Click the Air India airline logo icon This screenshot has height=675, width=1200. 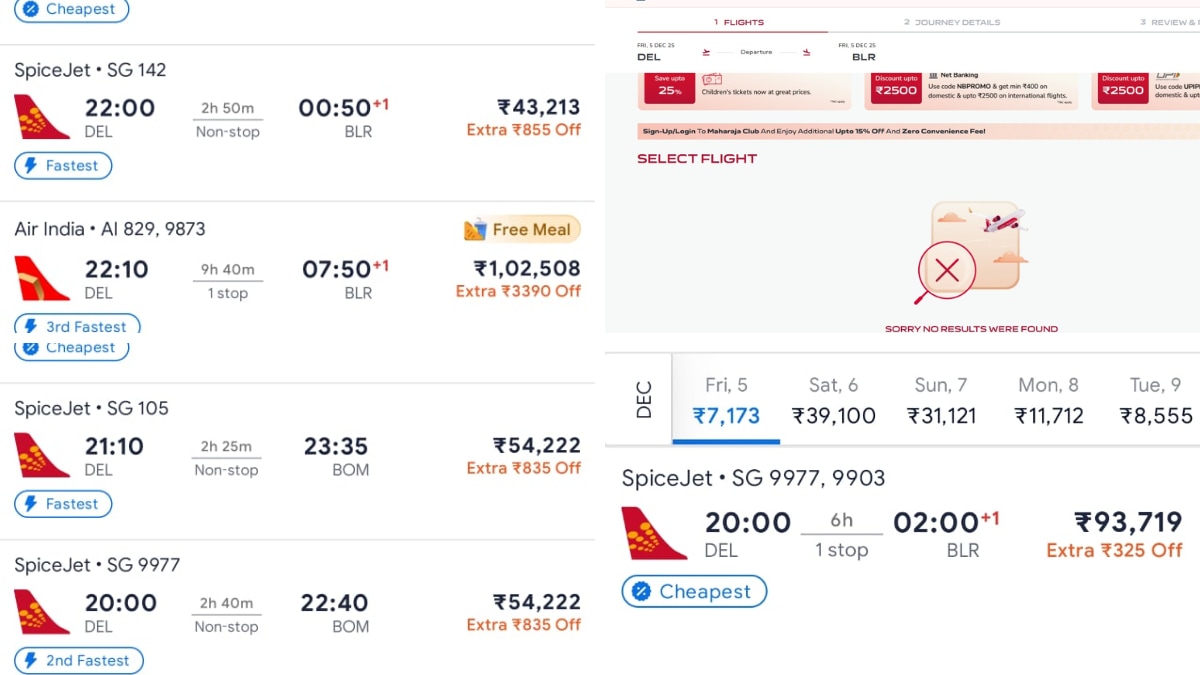click(40, 278)
